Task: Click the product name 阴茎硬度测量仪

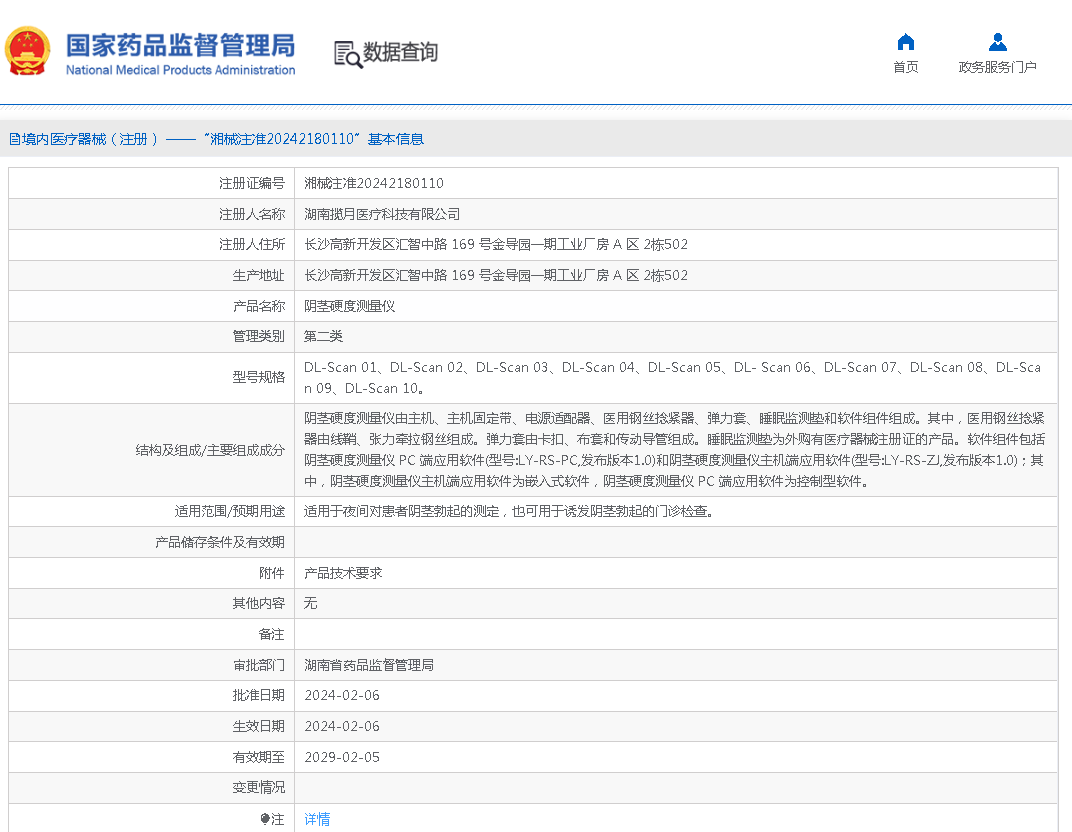Action: coord(349,306)
